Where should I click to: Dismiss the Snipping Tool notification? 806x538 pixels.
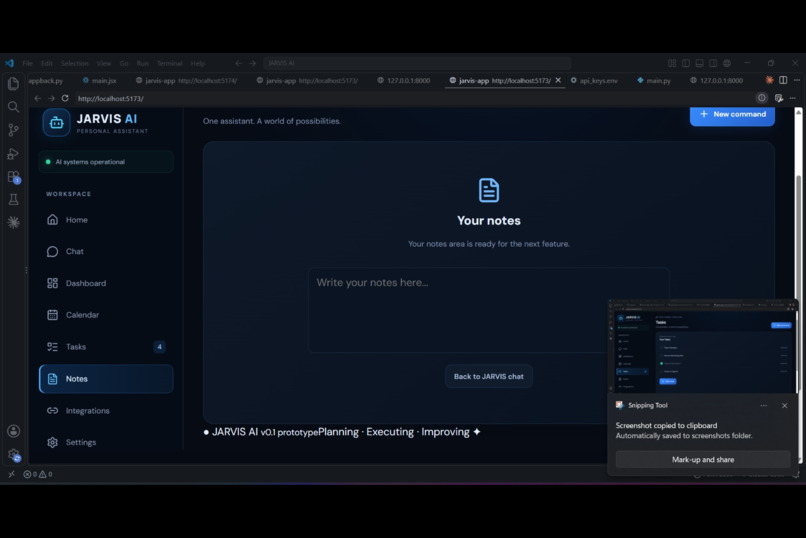coord(784,405)
